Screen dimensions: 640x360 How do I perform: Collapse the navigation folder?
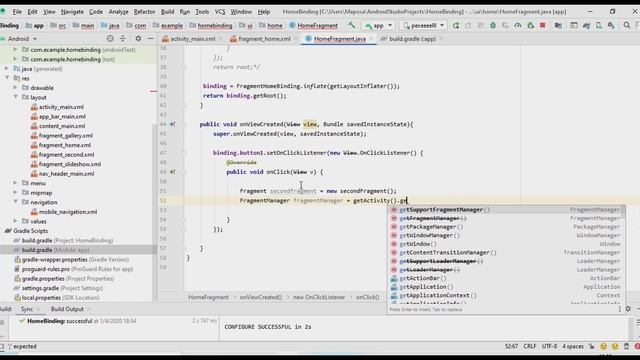16,202
